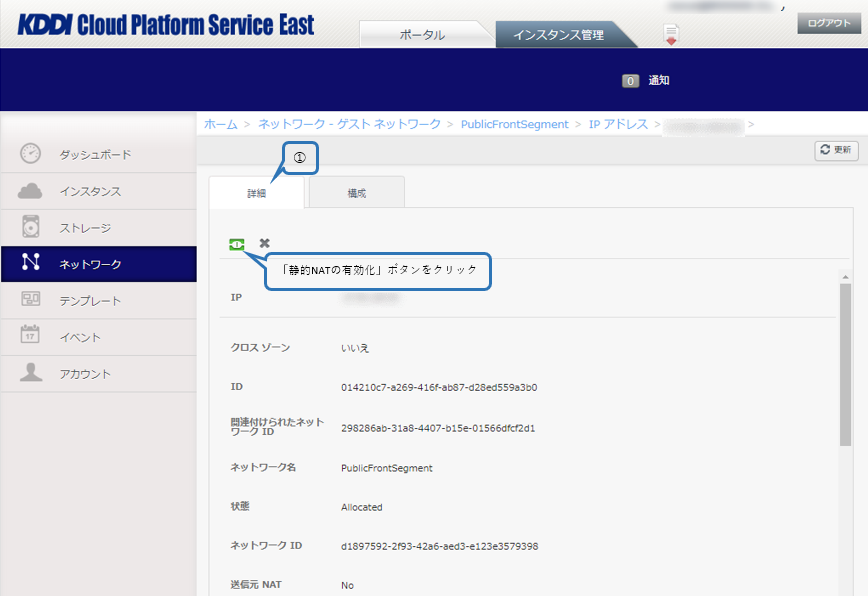
Task: Click the green Enable Static NAT icon
Action: (237, 244)
